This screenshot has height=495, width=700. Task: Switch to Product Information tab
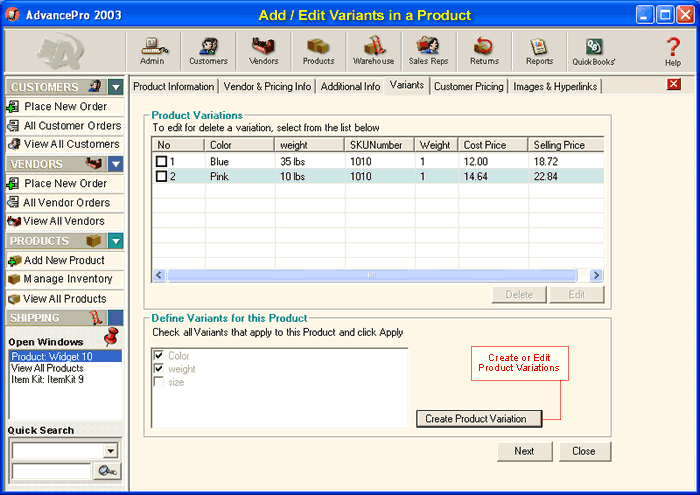coord(174,87)
